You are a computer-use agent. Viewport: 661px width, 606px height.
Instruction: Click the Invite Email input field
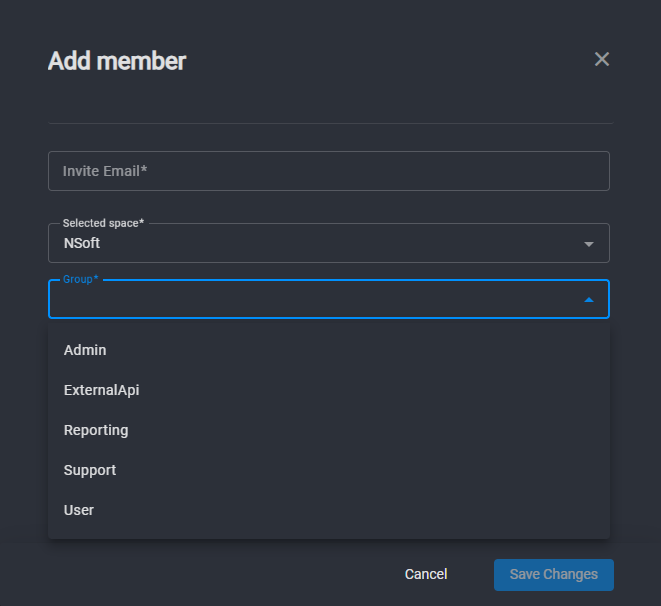(329, 171)
